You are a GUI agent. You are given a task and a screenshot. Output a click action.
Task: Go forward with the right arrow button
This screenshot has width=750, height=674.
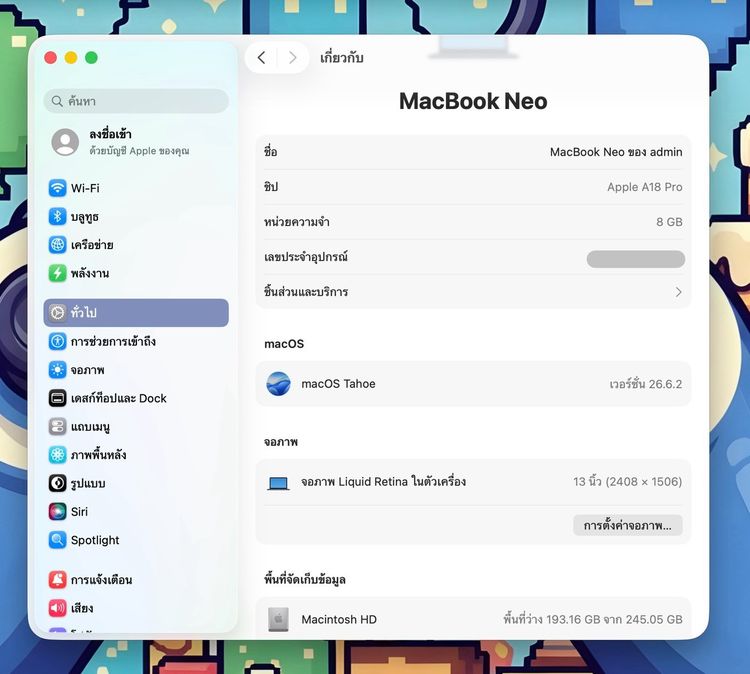point(293,58)
